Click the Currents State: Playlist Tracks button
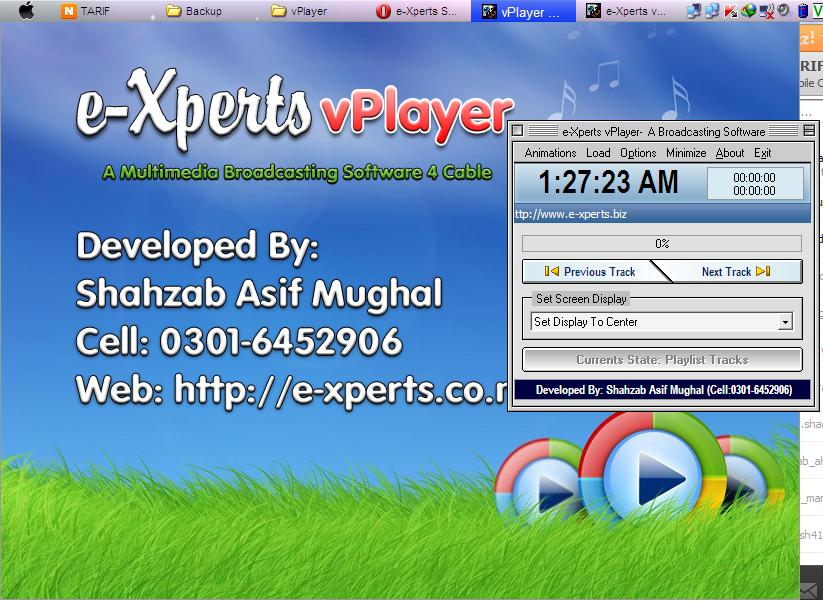Image resolution: width=823 pixels, height=601 pixels. tap(662, 360)
